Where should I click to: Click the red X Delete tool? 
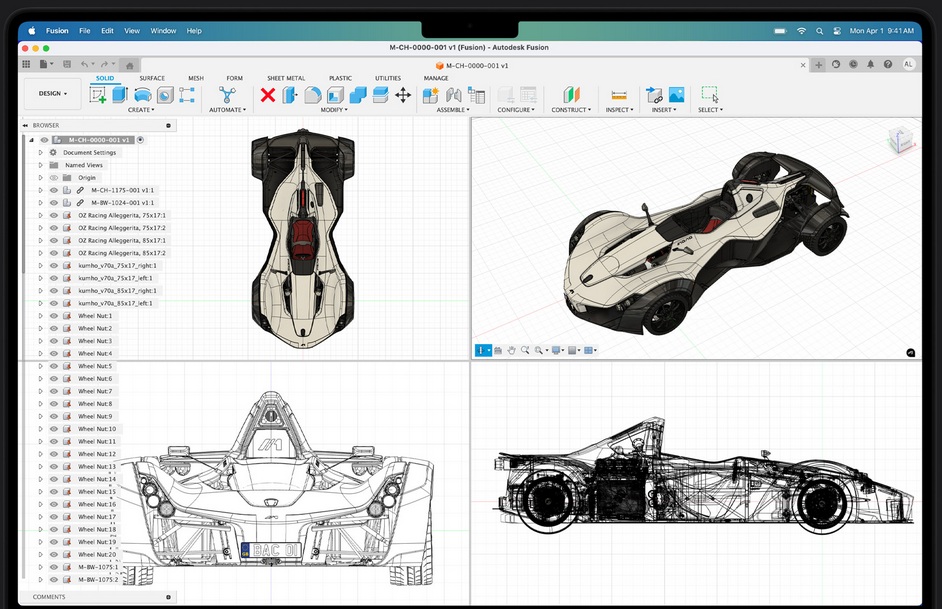(268, 94)
